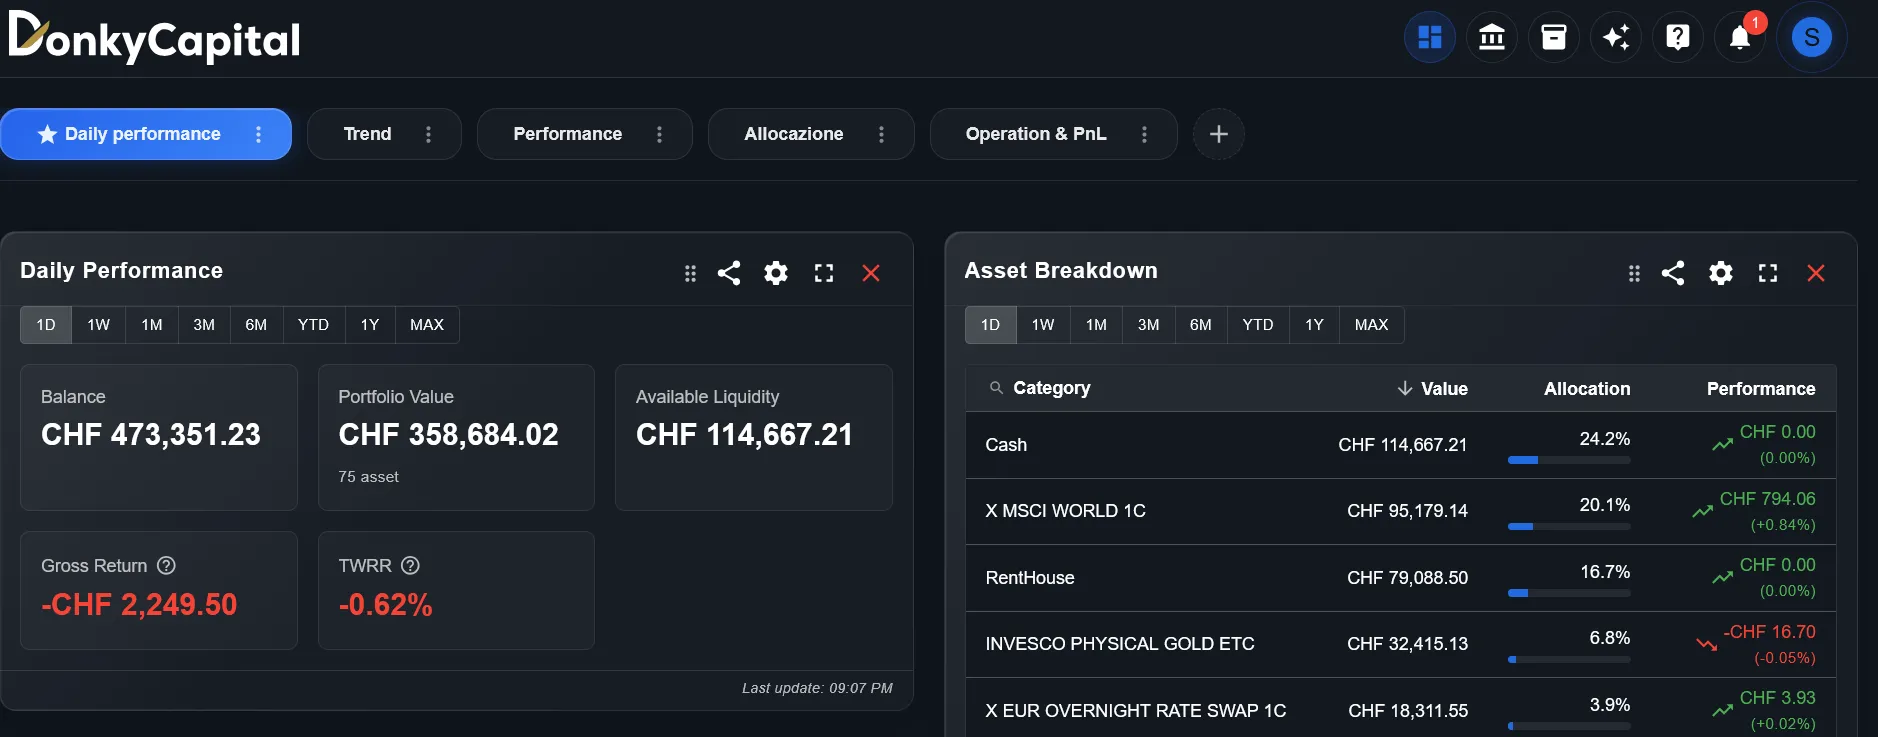The width and height of the screenshot is (1878, 737).
Task: Launch the AI sparkles assistant
Action: pos(1615,37)
